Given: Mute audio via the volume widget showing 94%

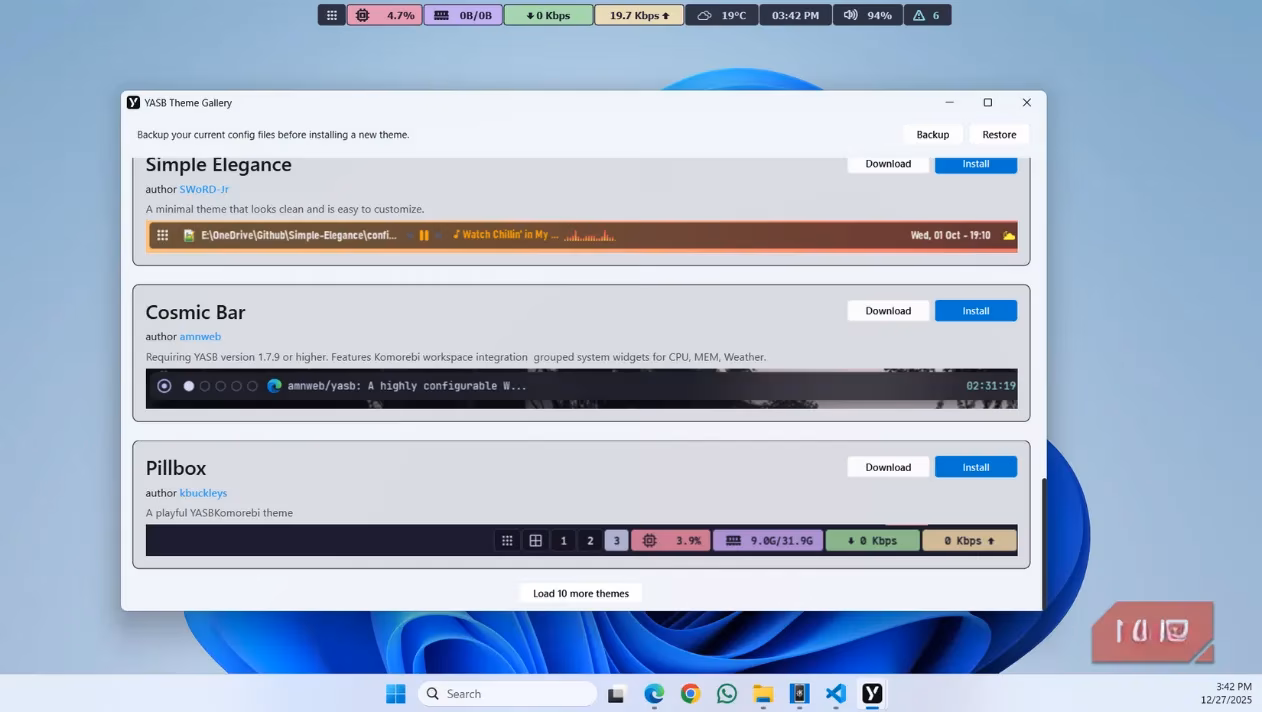Looking at the screenshot, I should [x=867, y=14].
